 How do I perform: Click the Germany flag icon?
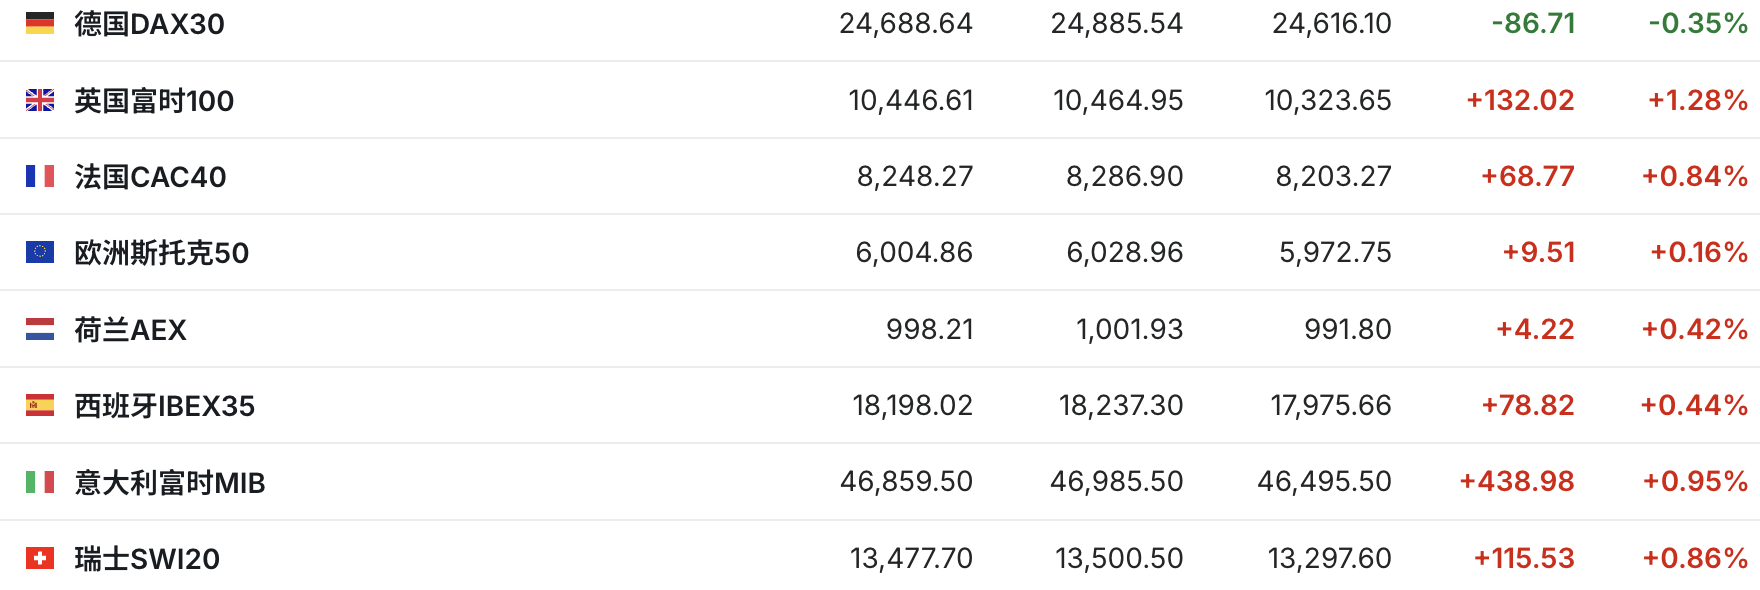coord(40,23)
